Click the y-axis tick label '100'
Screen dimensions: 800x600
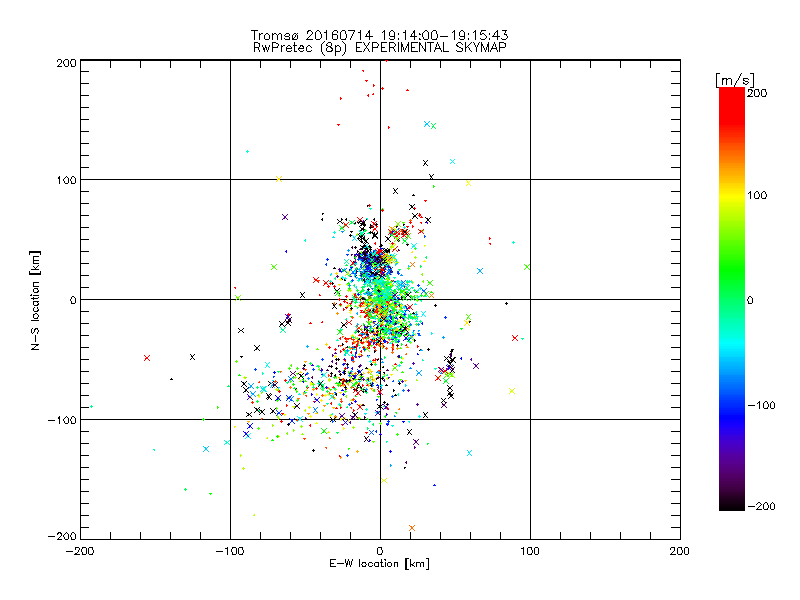tap(66, 180)
